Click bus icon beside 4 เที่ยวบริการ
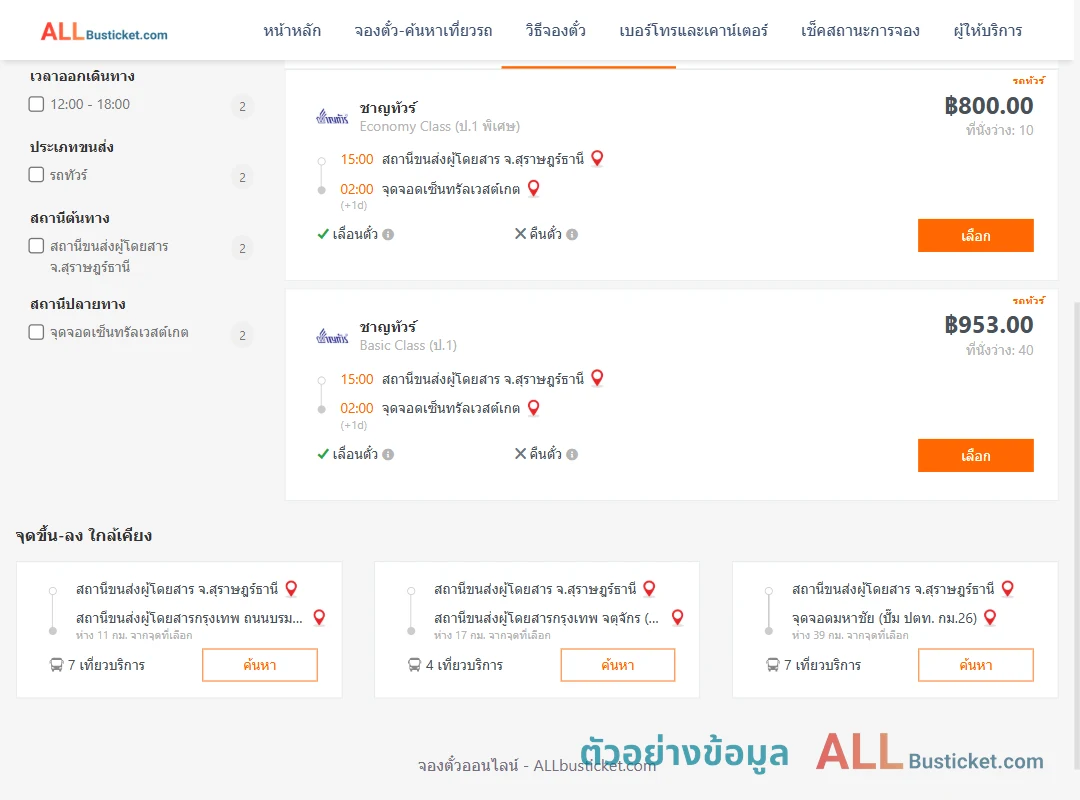 click(x=415, y=665)
